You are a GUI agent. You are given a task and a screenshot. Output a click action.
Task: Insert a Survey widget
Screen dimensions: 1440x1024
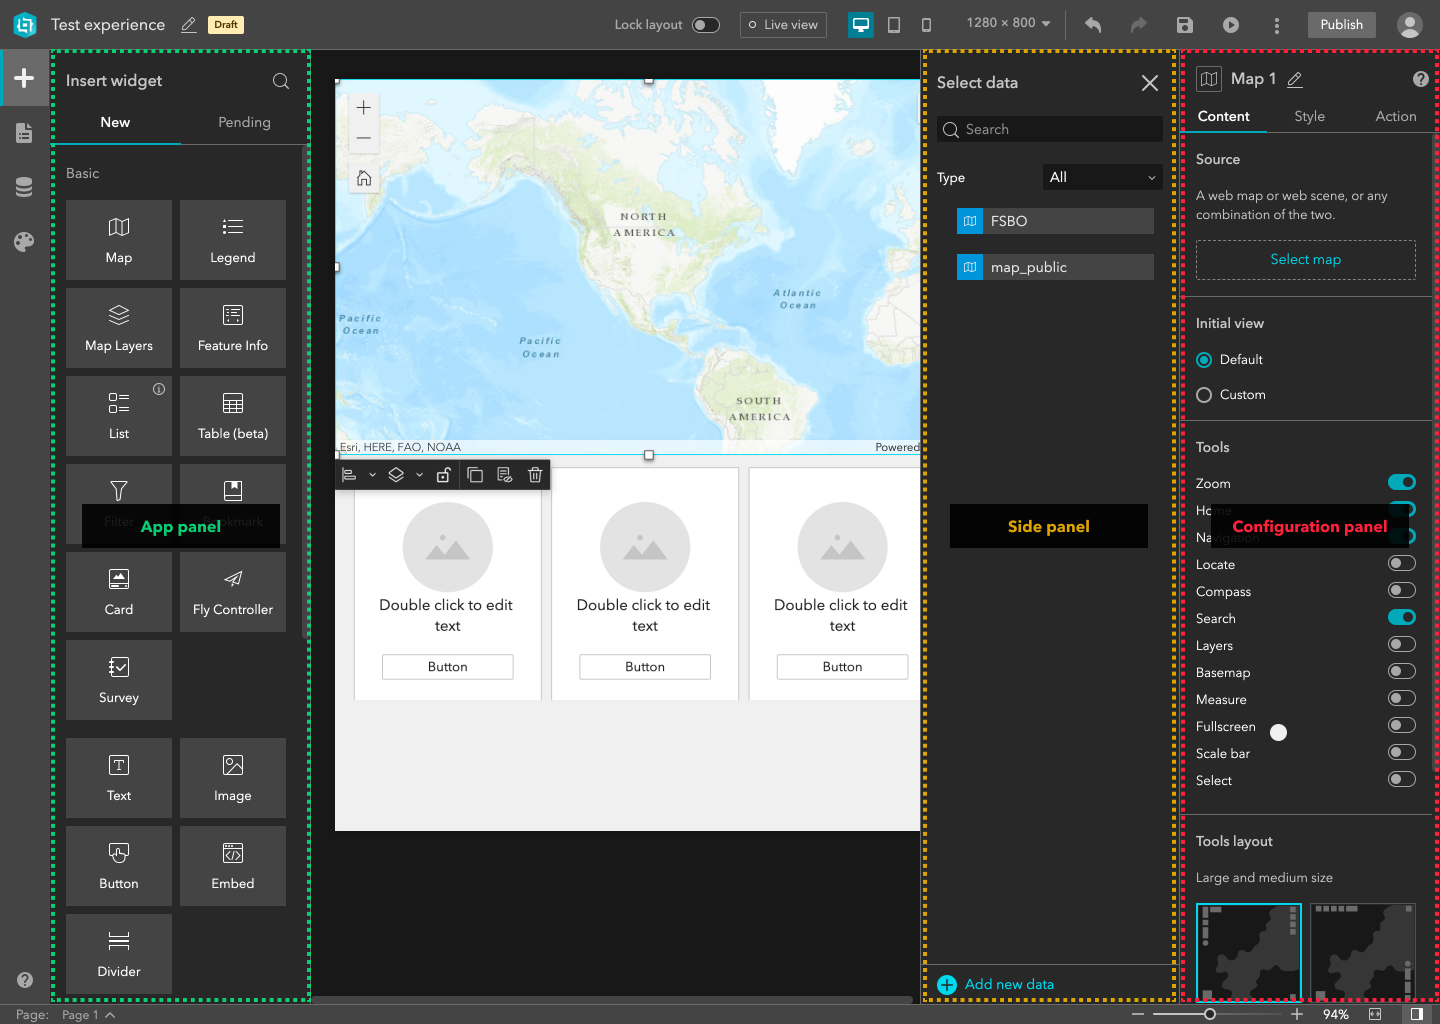pos(118,680)
